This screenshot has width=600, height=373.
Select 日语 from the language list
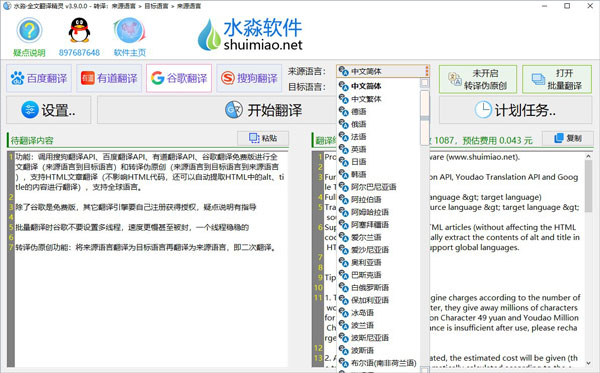pyautogui.click(x=378, y=162)
